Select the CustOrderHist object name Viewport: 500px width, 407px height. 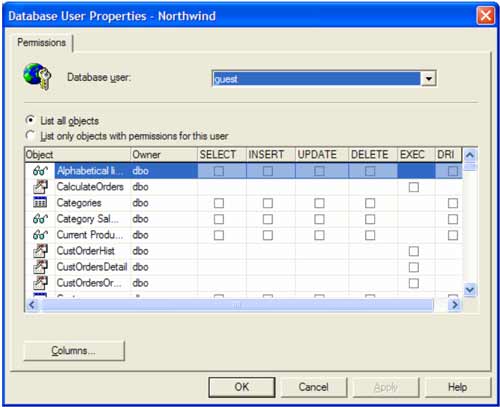click(x=85, y=251)
